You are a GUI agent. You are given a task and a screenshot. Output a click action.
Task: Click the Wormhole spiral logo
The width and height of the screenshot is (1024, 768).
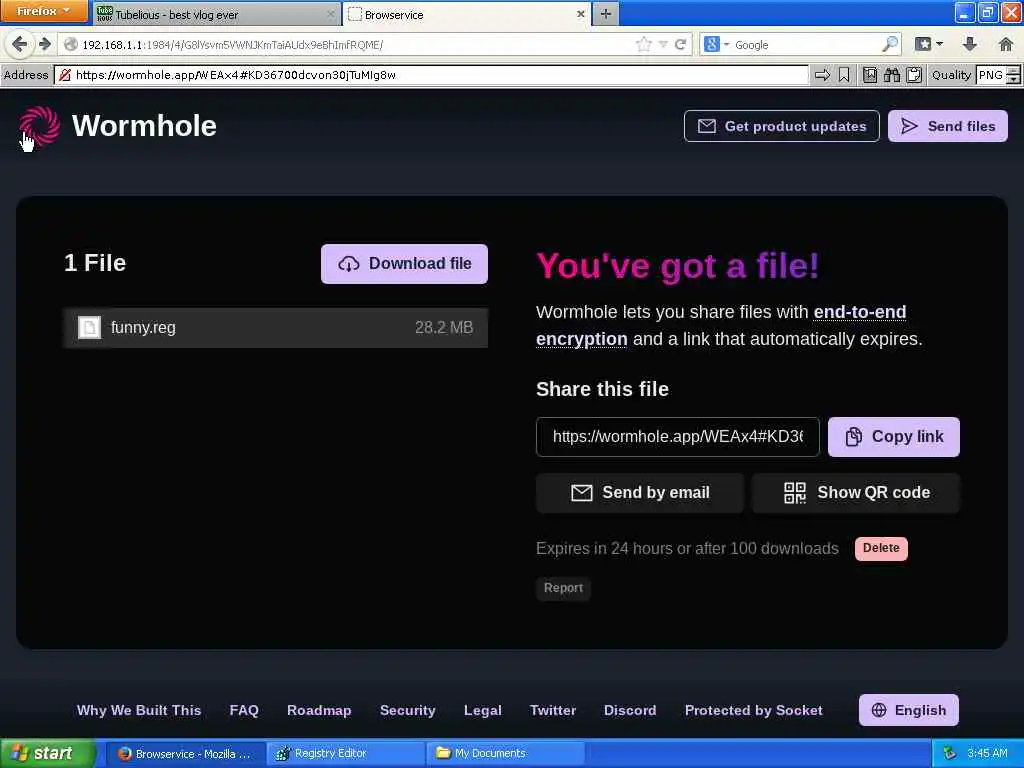click(39, 126)
